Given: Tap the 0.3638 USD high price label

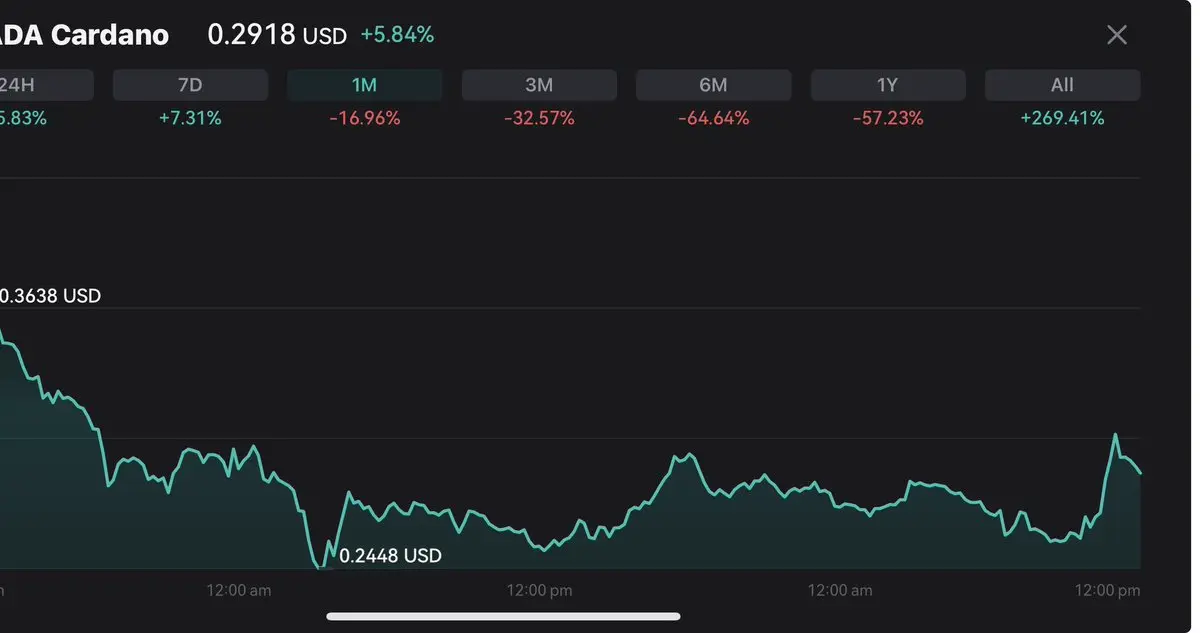Looking at the screenshot, I should coord(51,296).
